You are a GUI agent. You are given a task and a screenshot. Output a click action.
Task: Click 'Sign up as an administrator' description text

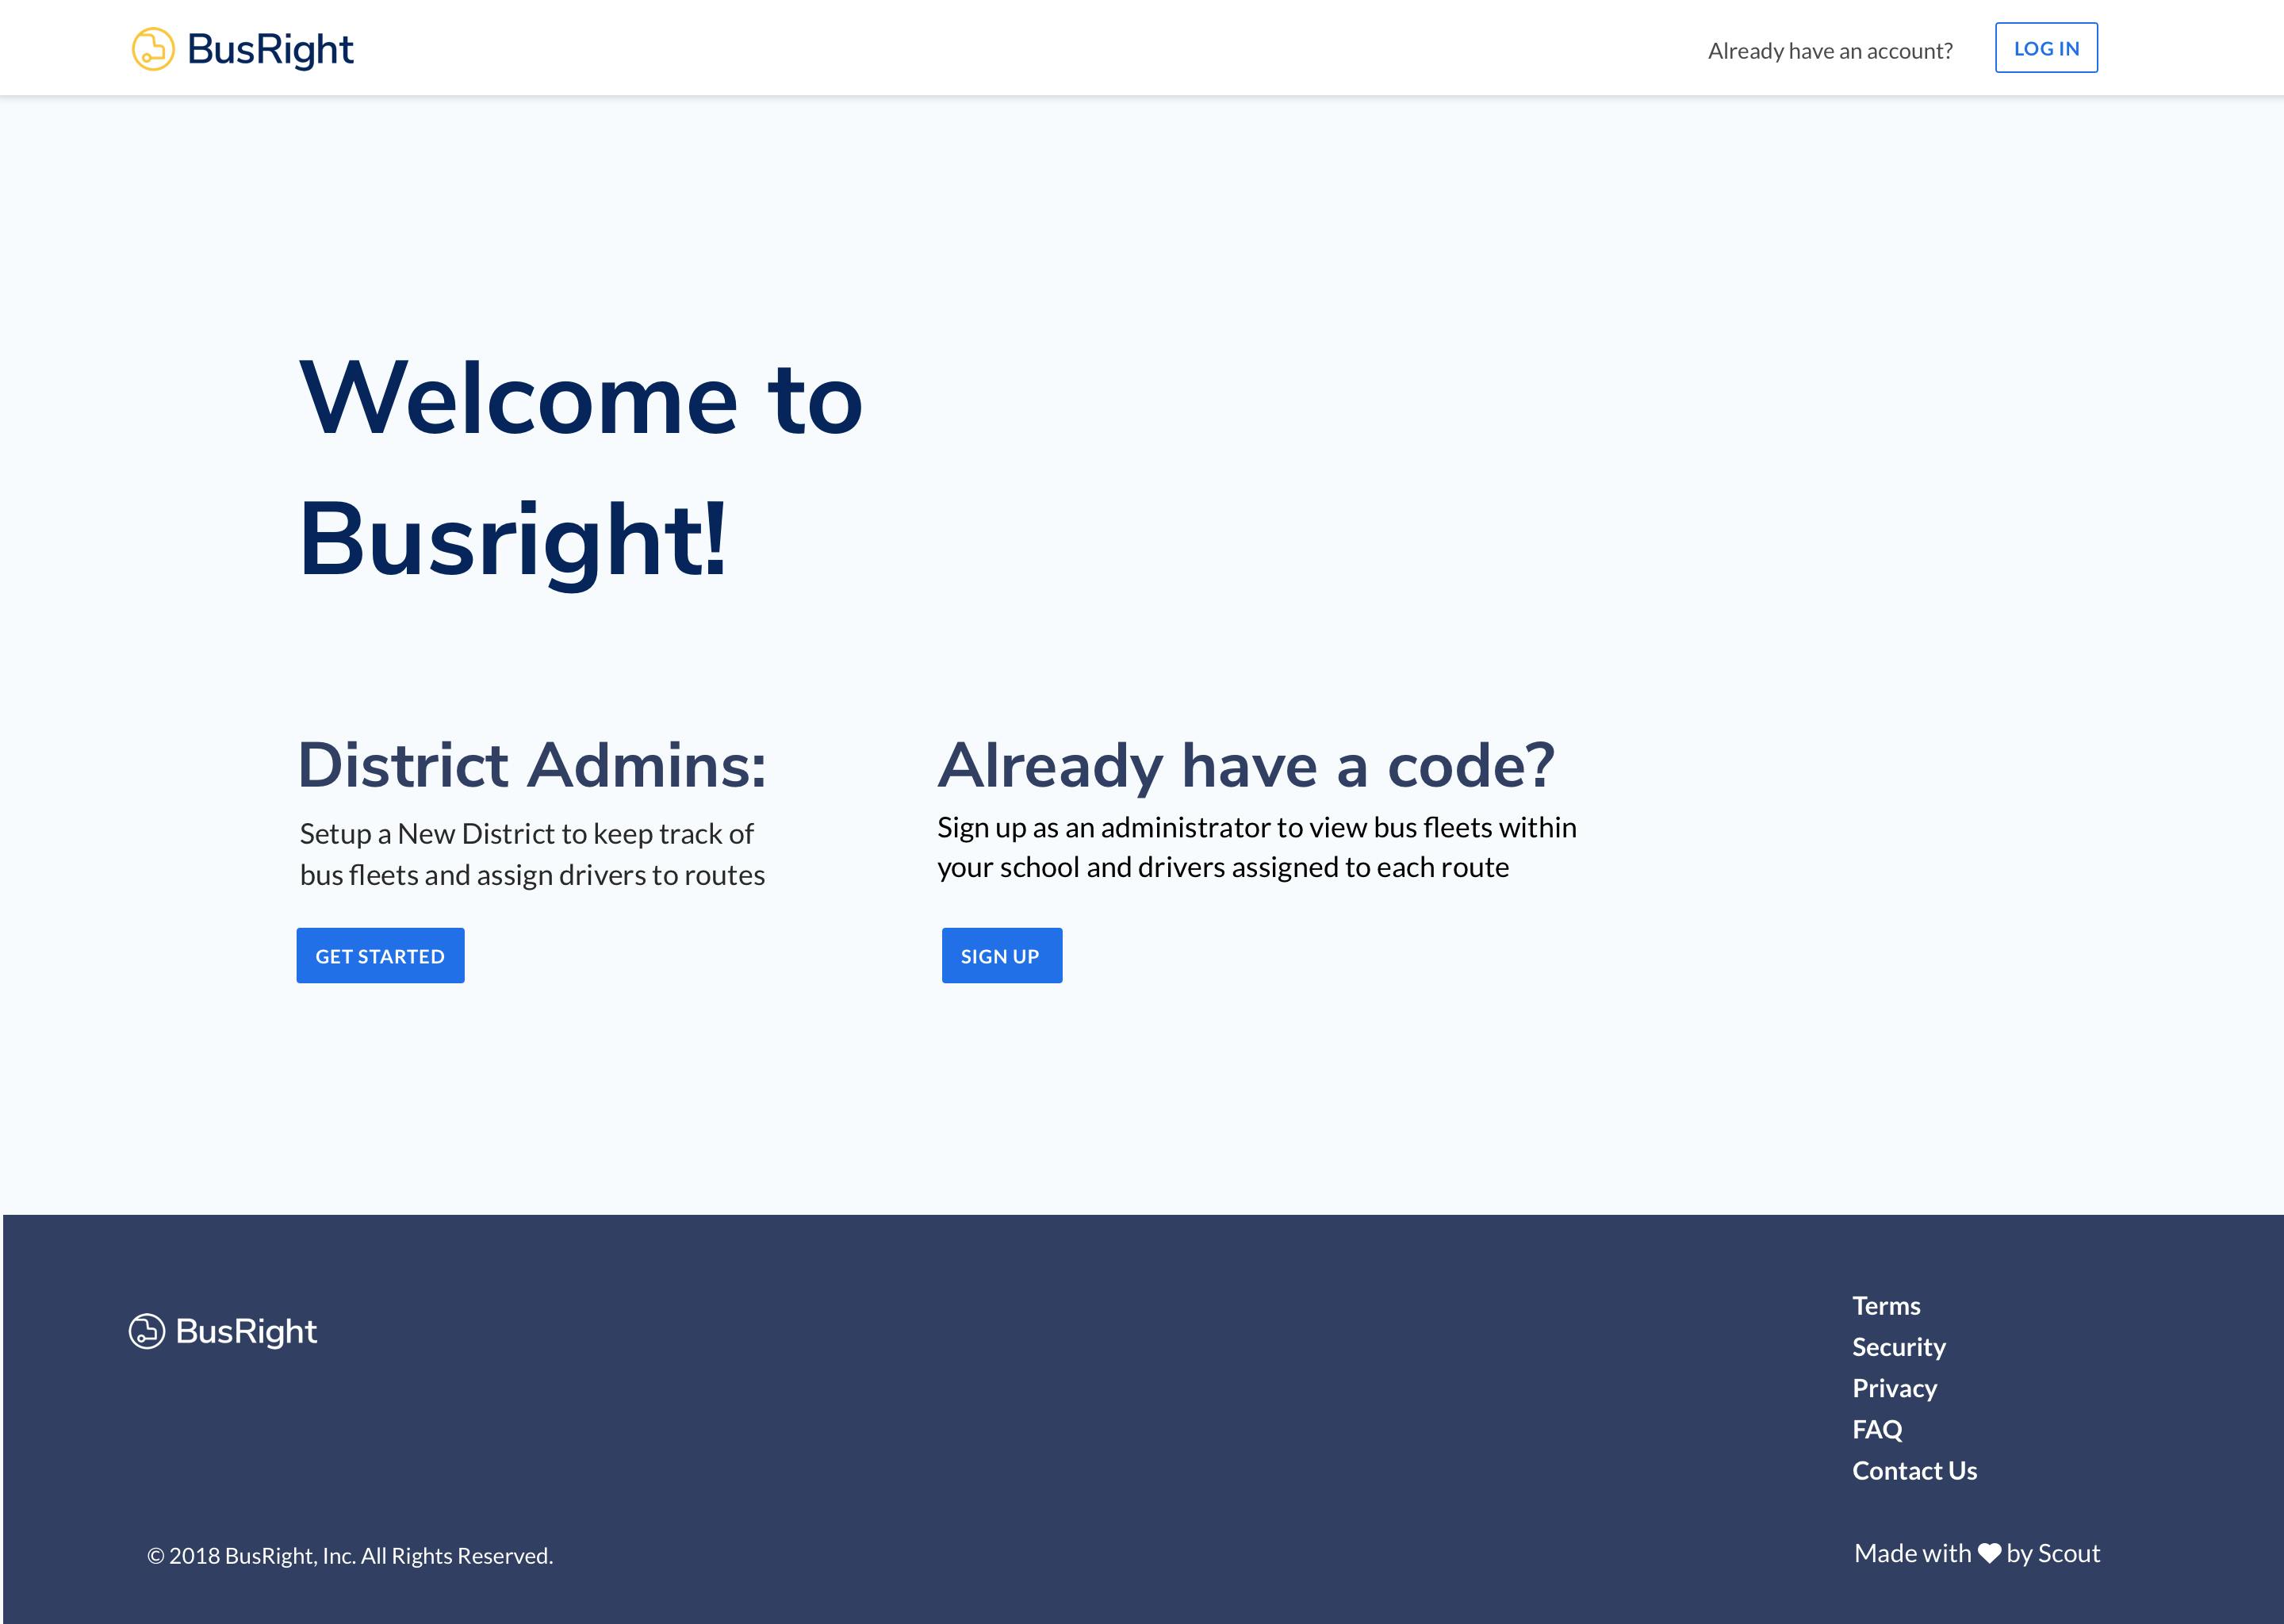pyautogui.click(x=1257, y=847)
